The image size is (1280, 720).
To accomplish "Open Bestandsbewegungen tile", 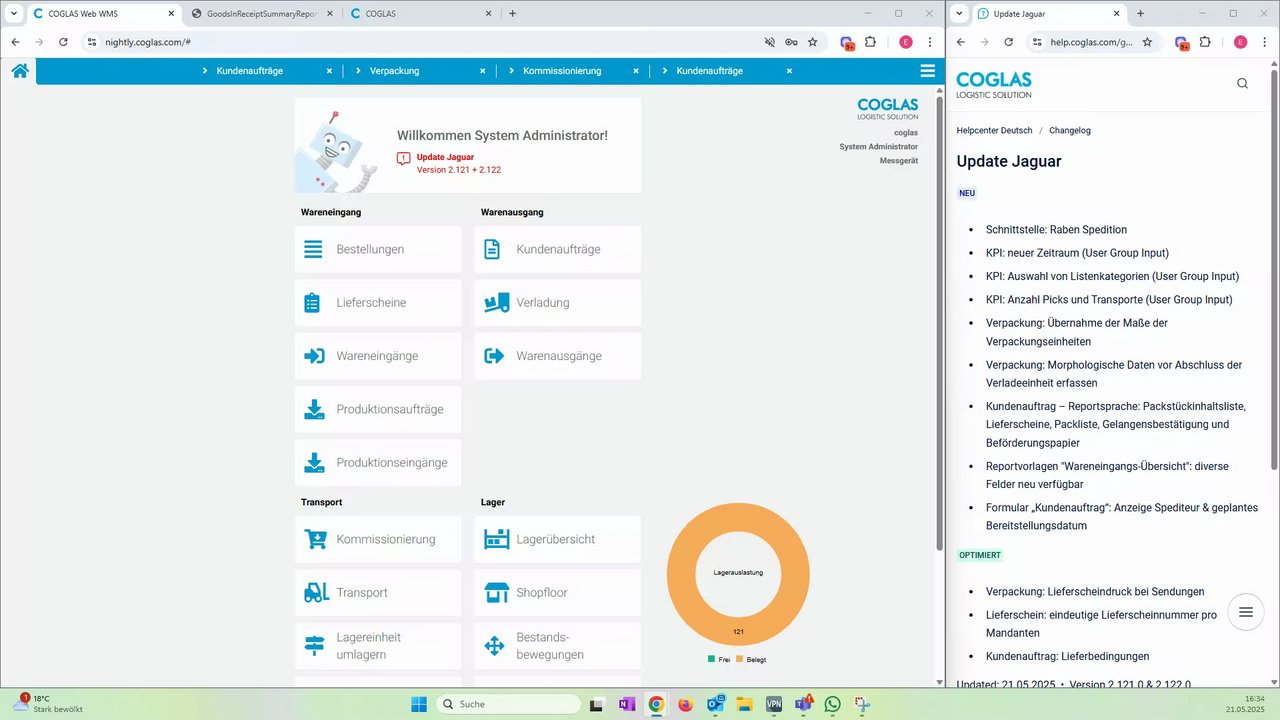I will pos(558,646).
